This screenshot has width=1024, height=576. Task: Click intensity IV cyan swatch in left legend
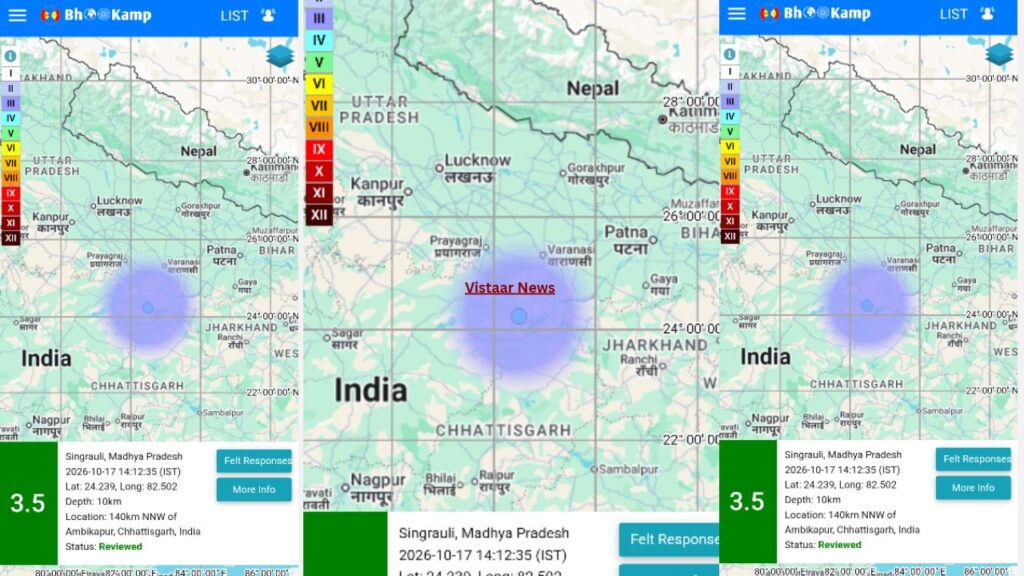tap(10, 118)
